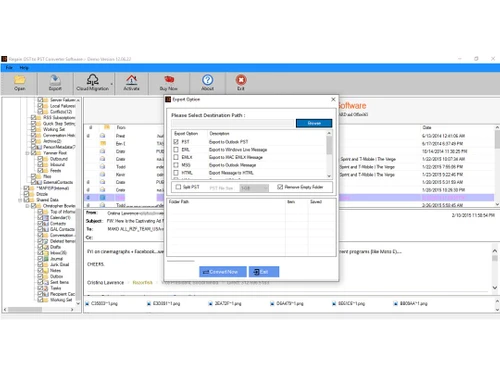Image resolution: width=500 pixels, height=375 pixels.
Task: Open the About question mark icon
Action: tap(207, 80)
